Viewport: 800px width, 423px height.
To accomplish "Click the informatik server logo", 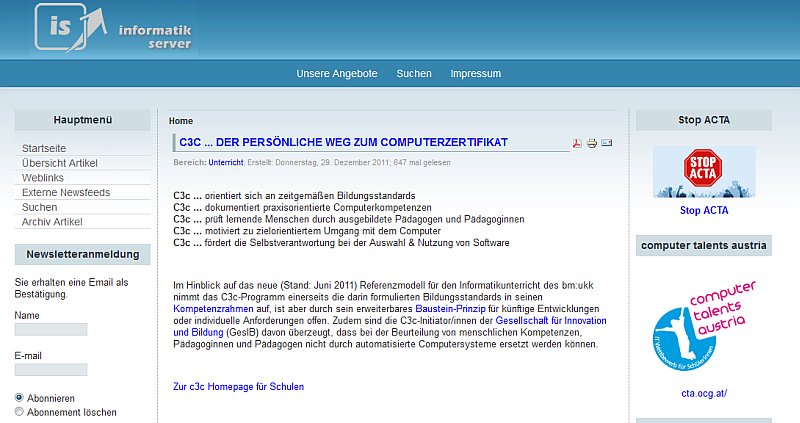I will coord(115,28).
